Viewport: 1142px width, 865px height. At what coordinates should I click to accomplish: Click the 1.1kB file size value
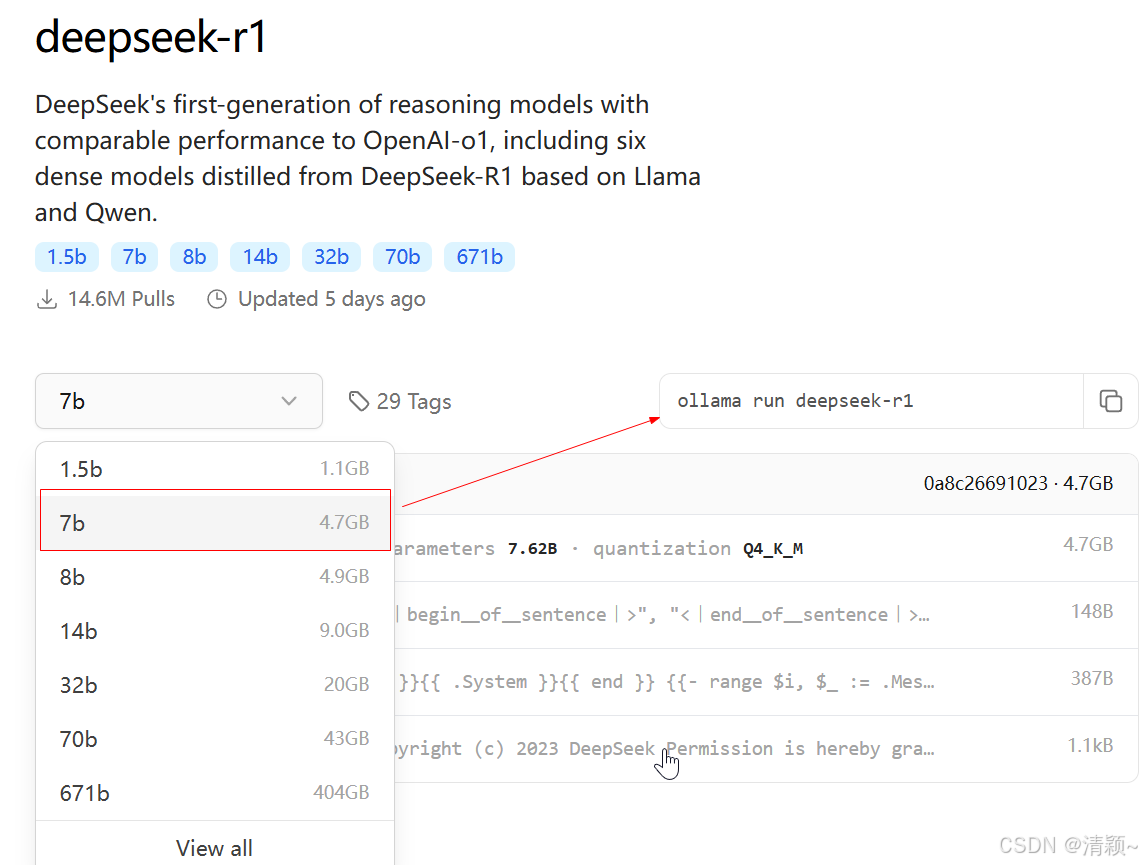[1090, 745]
